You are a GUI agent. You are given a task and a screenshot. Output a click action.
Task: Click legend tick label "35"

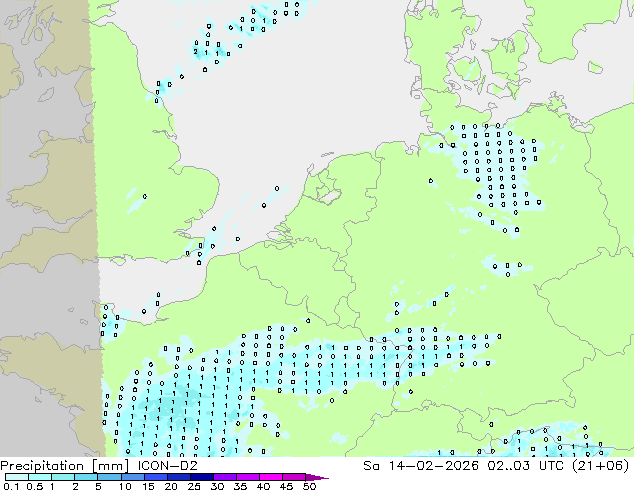[240, 486]
